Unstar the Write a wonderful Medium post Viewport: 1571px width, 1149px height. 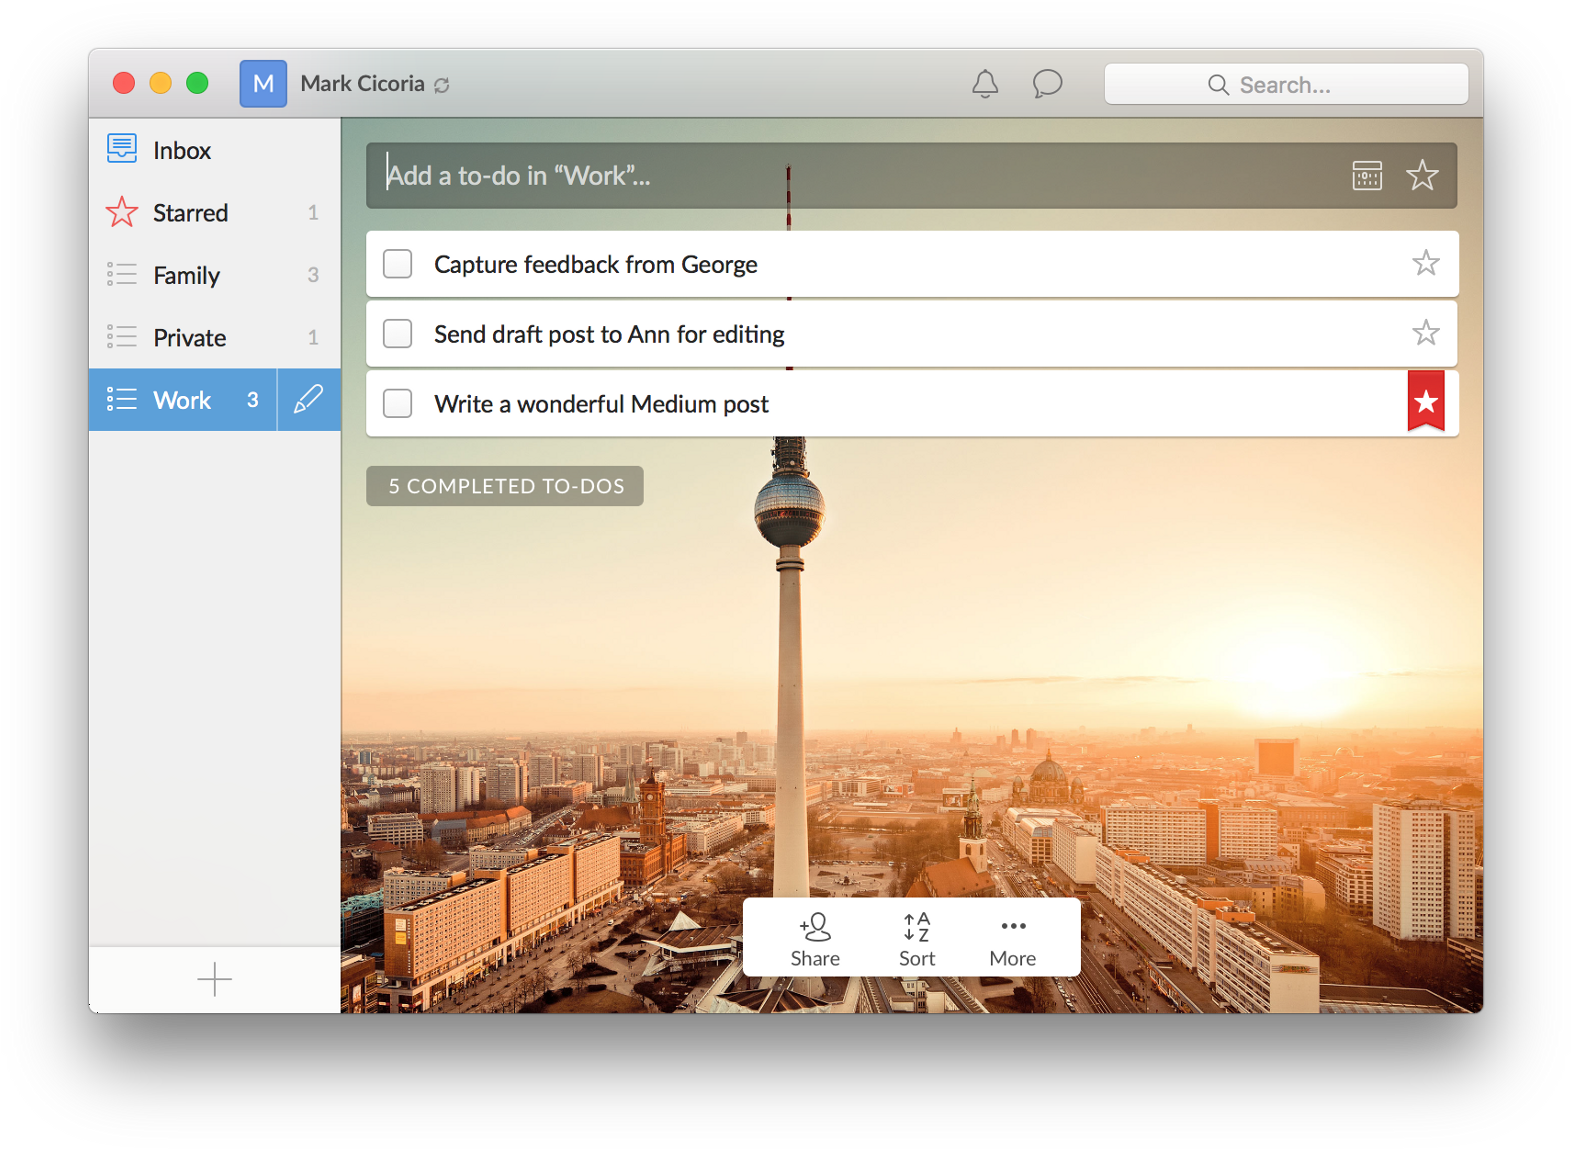[x=1425, y=402]
